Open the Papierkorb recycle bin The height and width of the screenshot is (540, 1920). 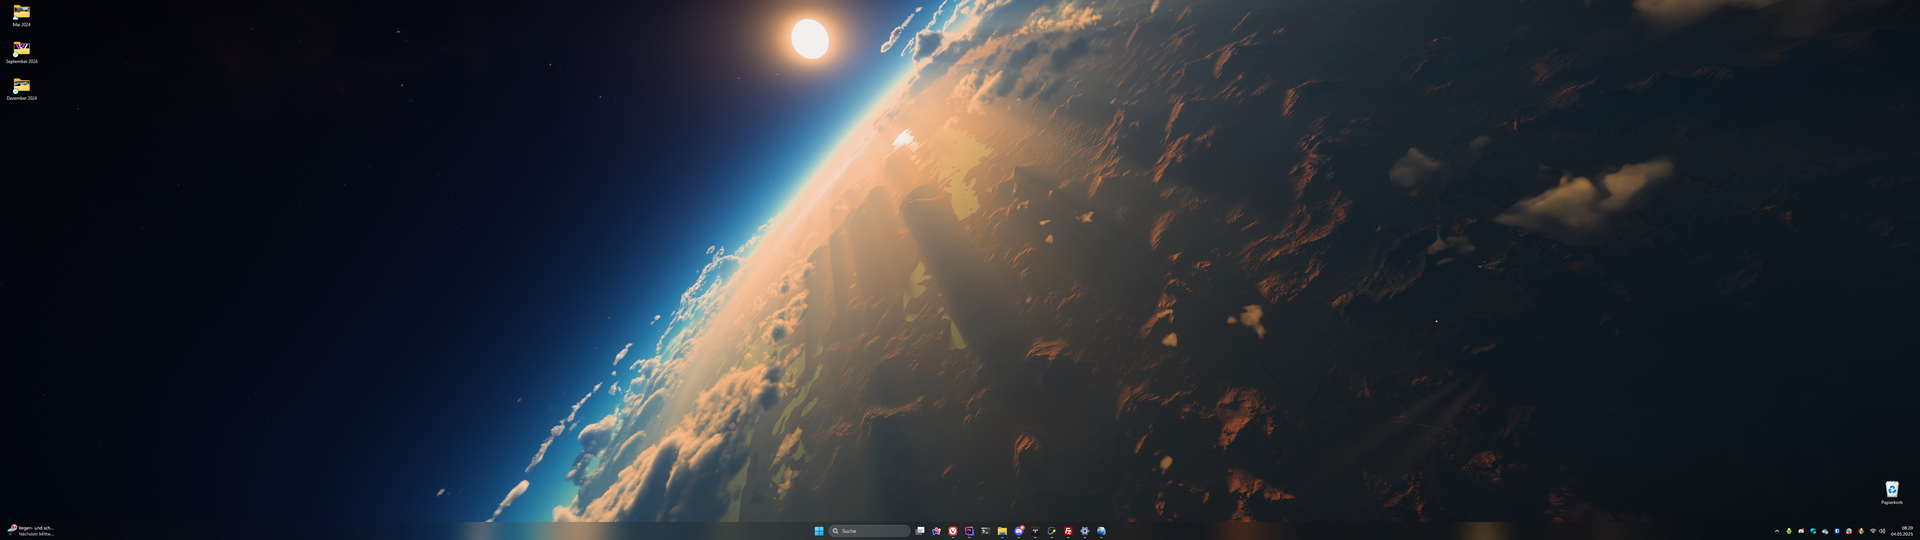(1891, 490)
